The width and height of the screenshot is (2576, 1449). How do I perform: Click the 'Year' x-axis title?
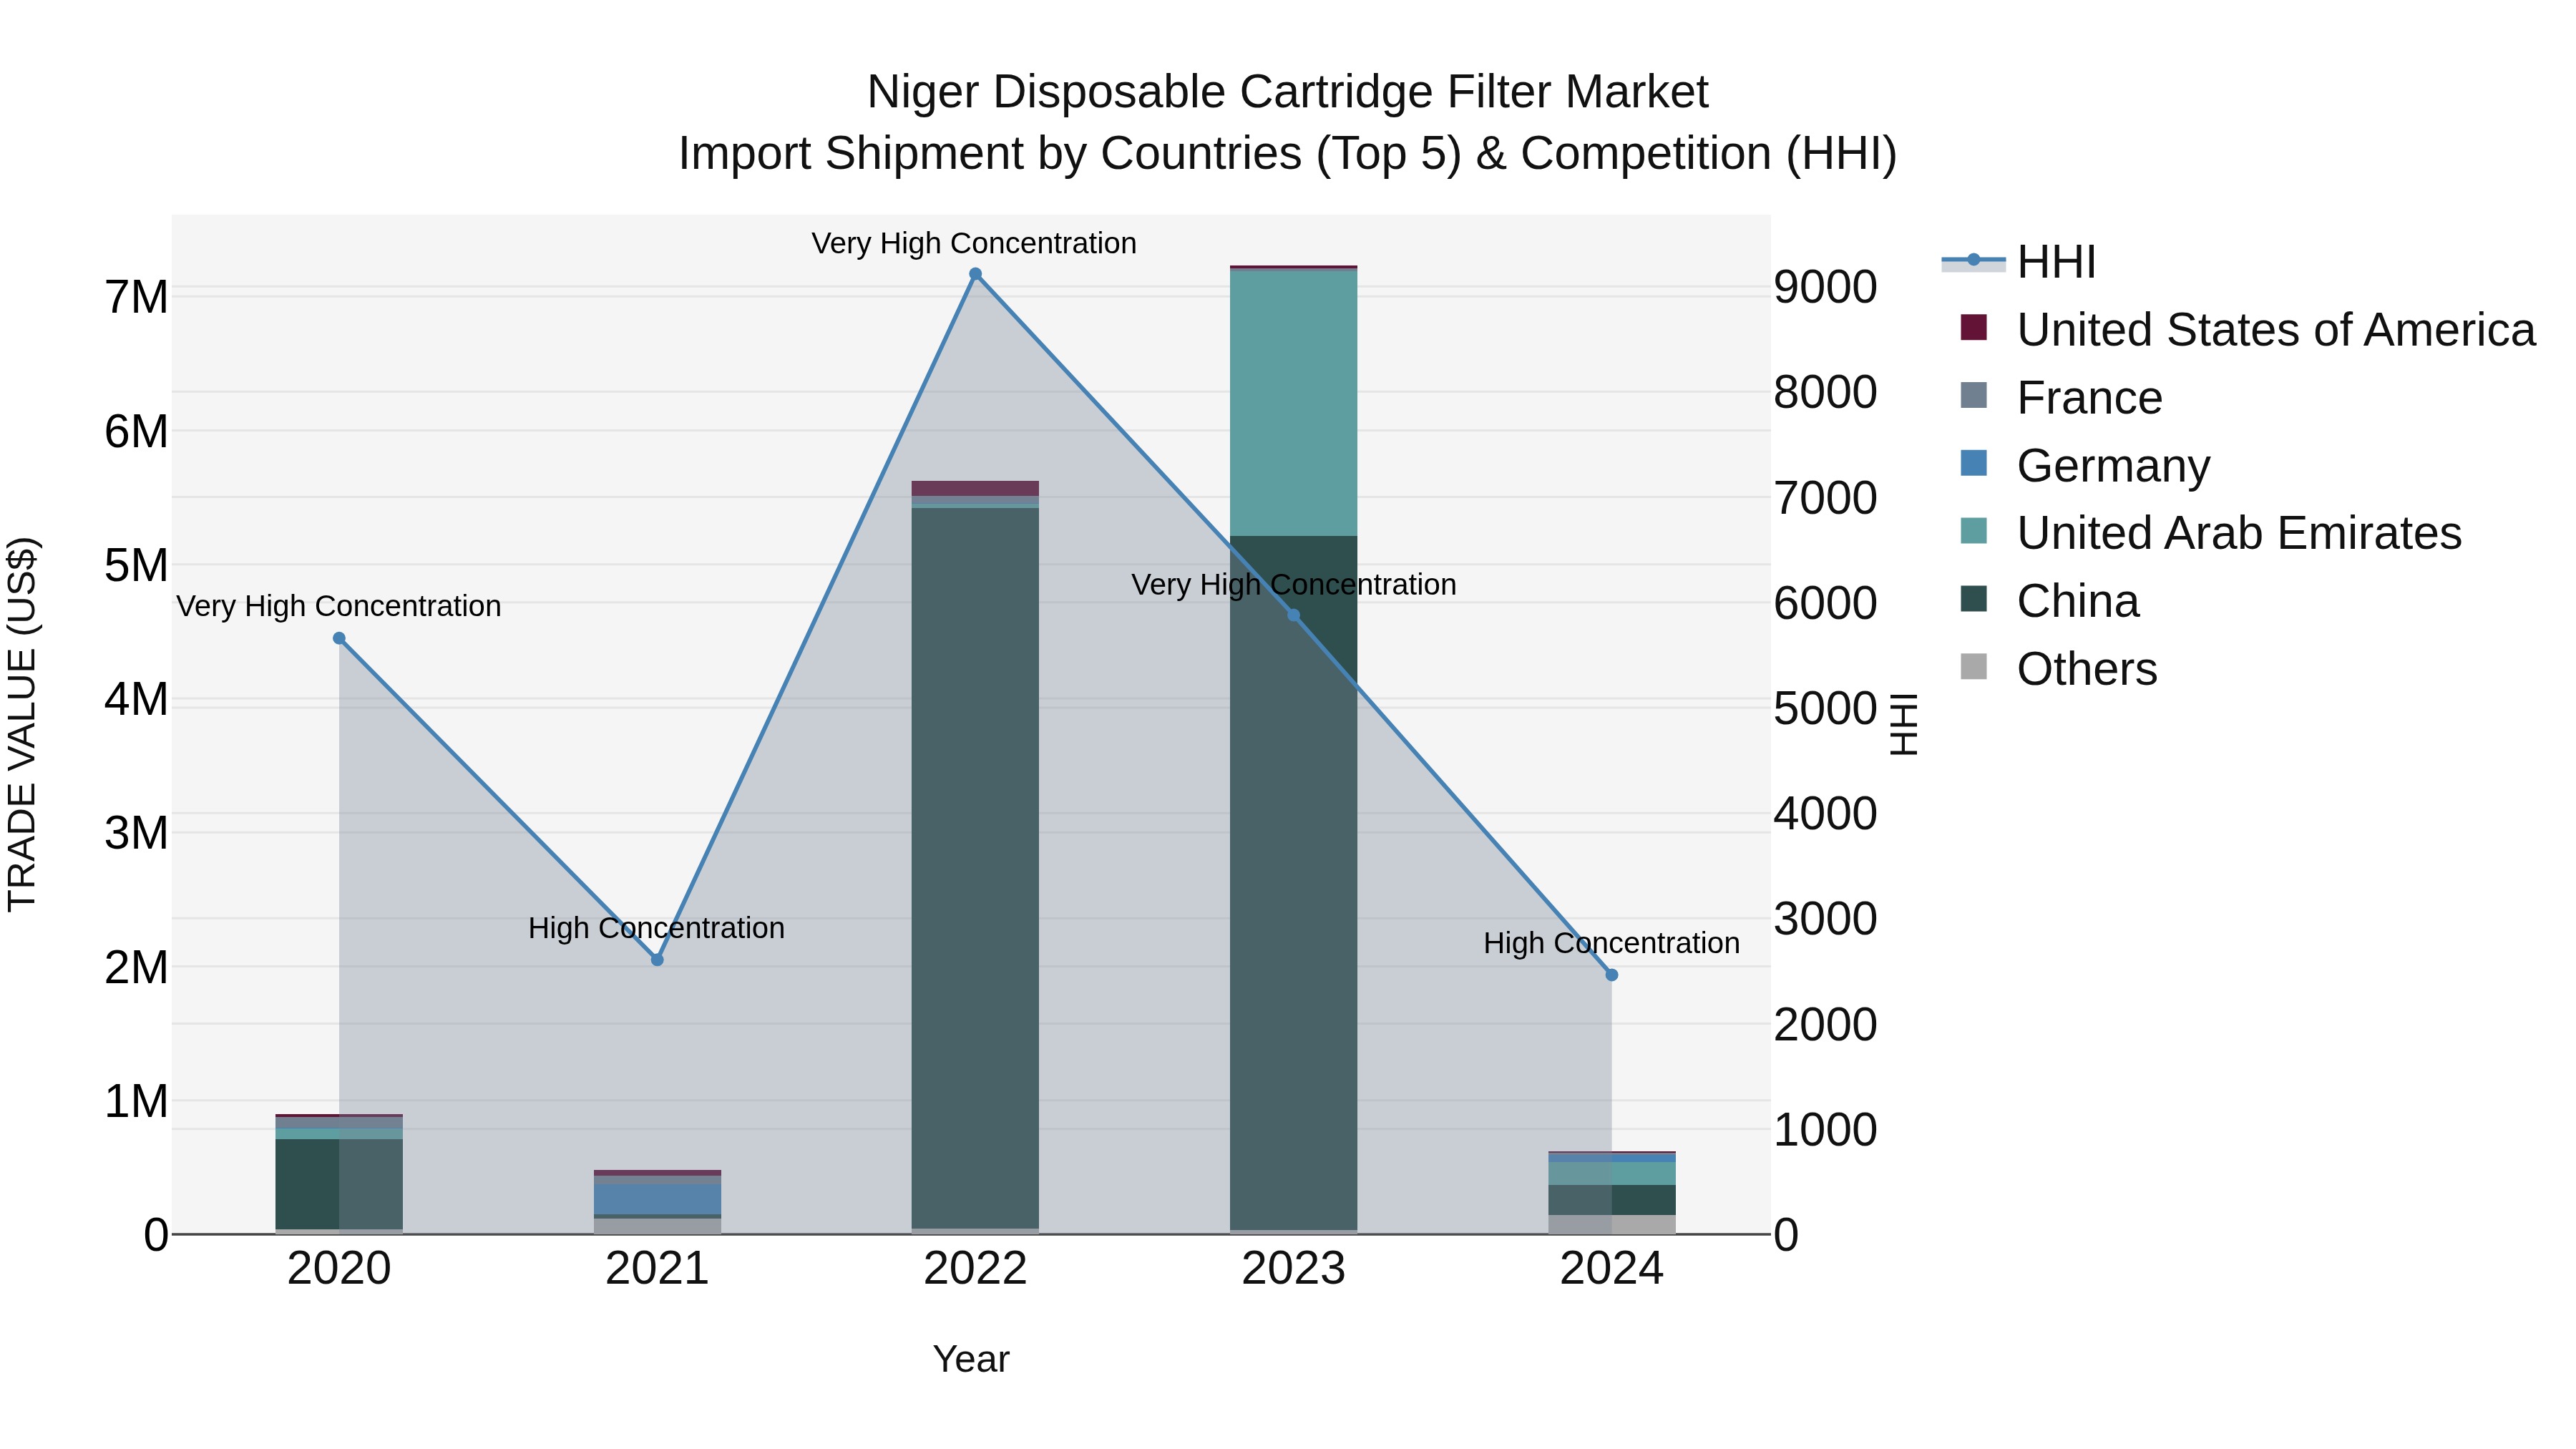(x=971, y=1359)
